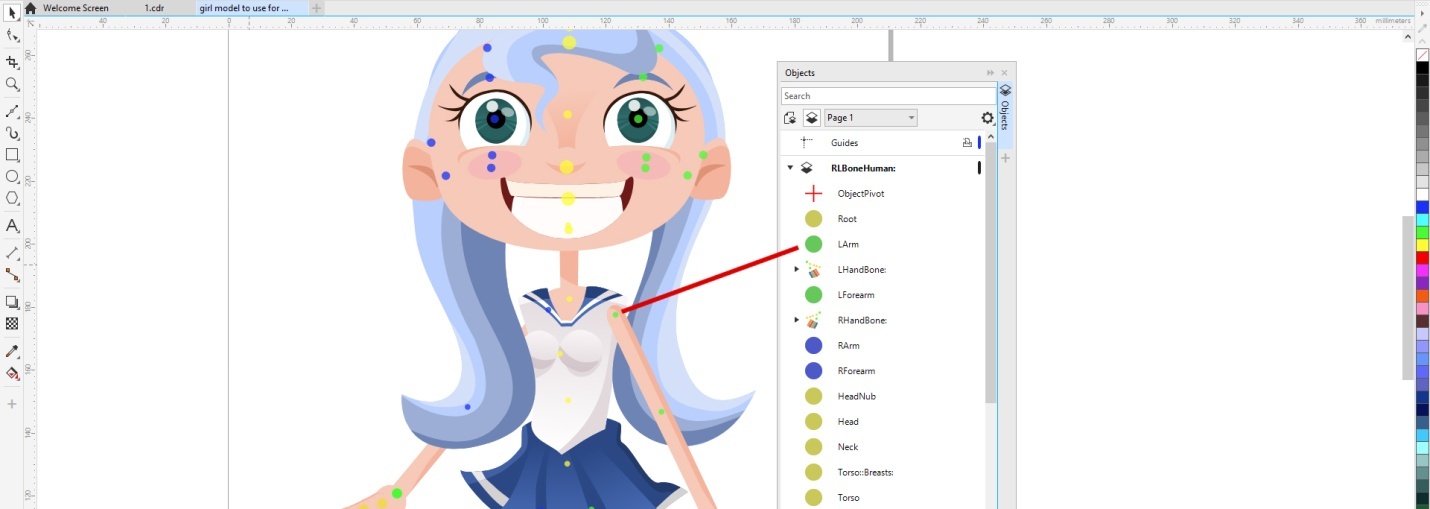Select the Text tool

pos(12,226)
